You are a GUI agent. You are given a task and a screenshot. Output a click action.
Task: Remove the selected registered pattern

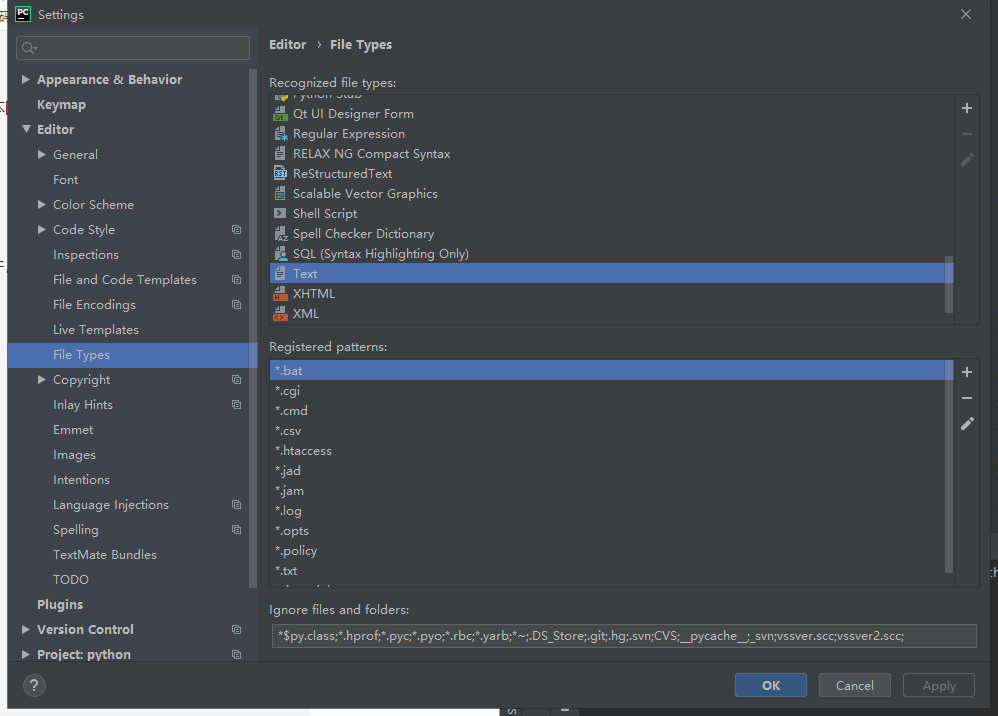tap(967, 398)
